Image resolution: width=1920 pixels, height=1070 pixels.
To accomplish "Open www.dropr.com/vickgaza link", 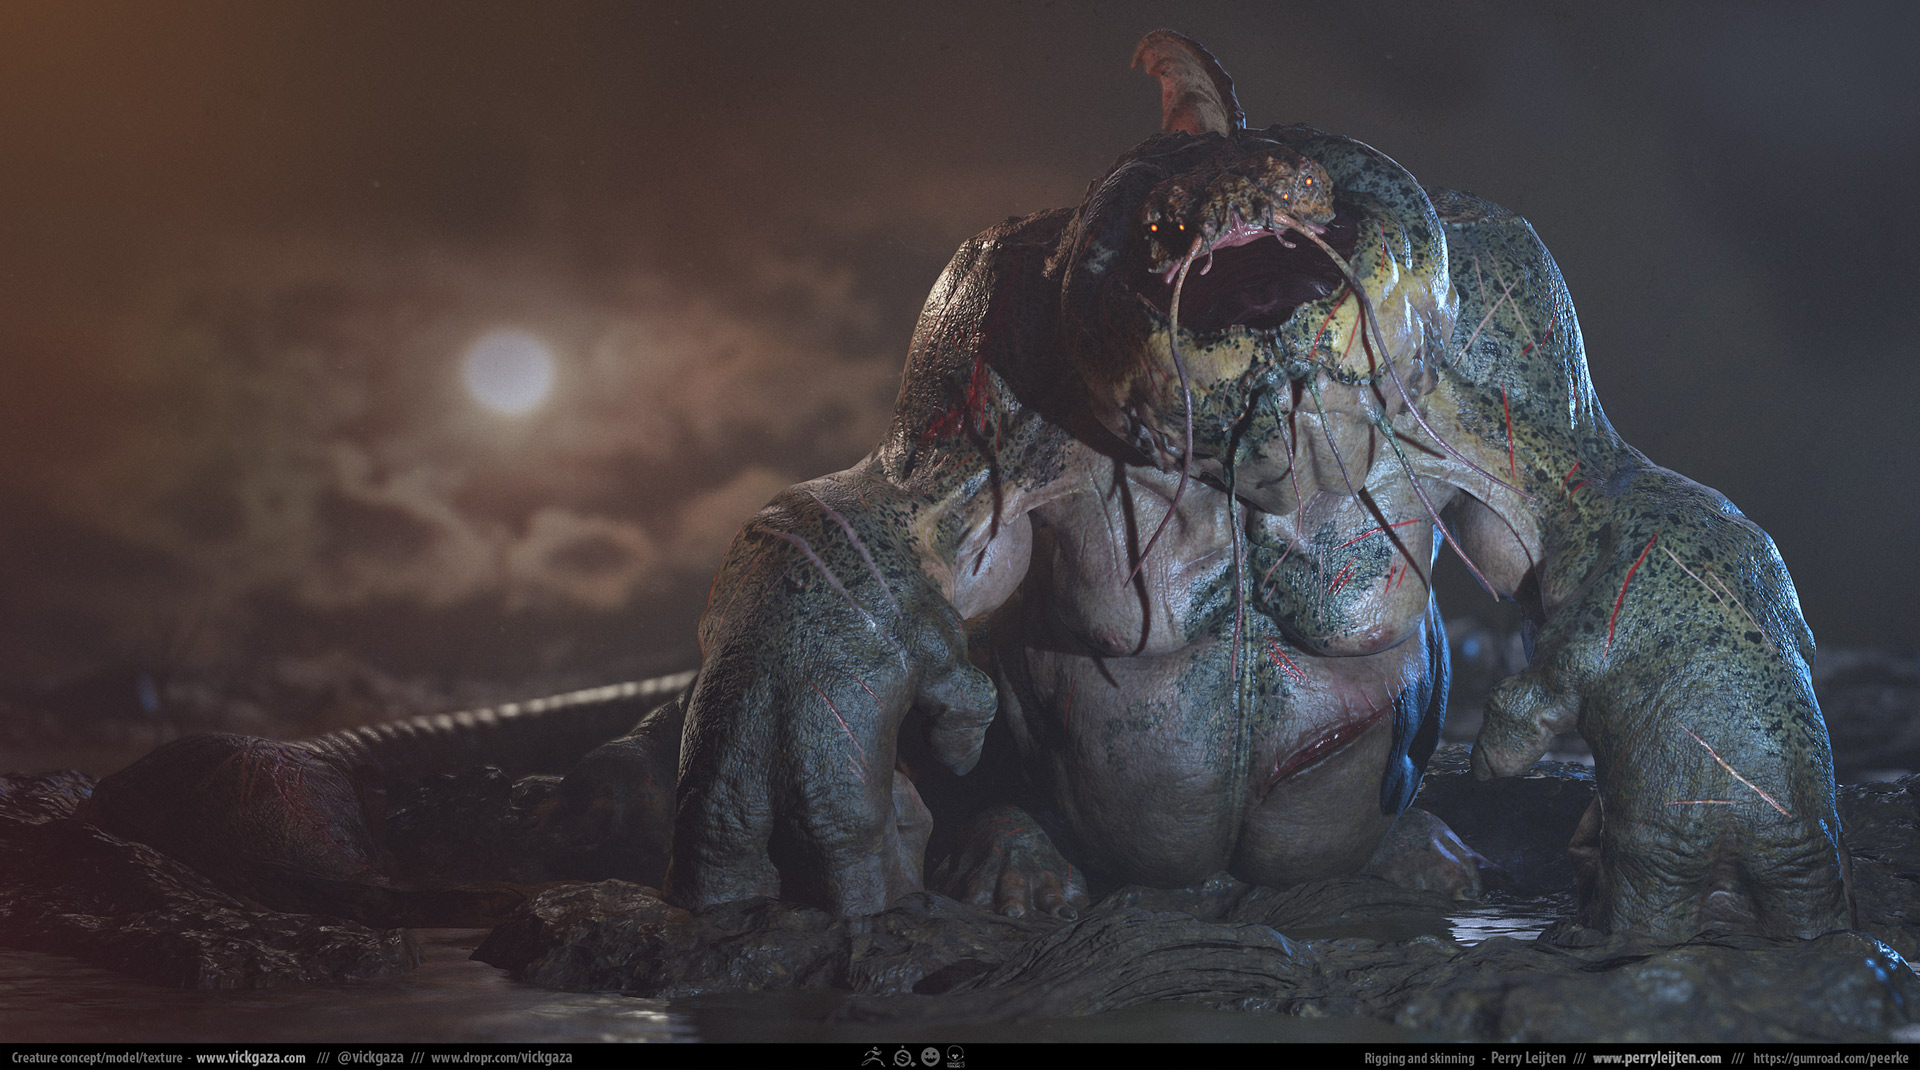I will tap(502, 1057).
